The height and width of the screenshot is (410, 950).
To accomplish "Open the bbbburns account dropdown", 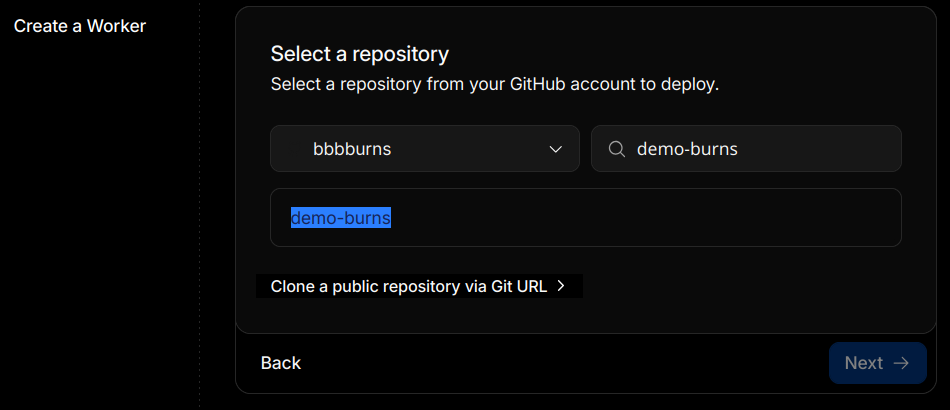I will (424, 149).
